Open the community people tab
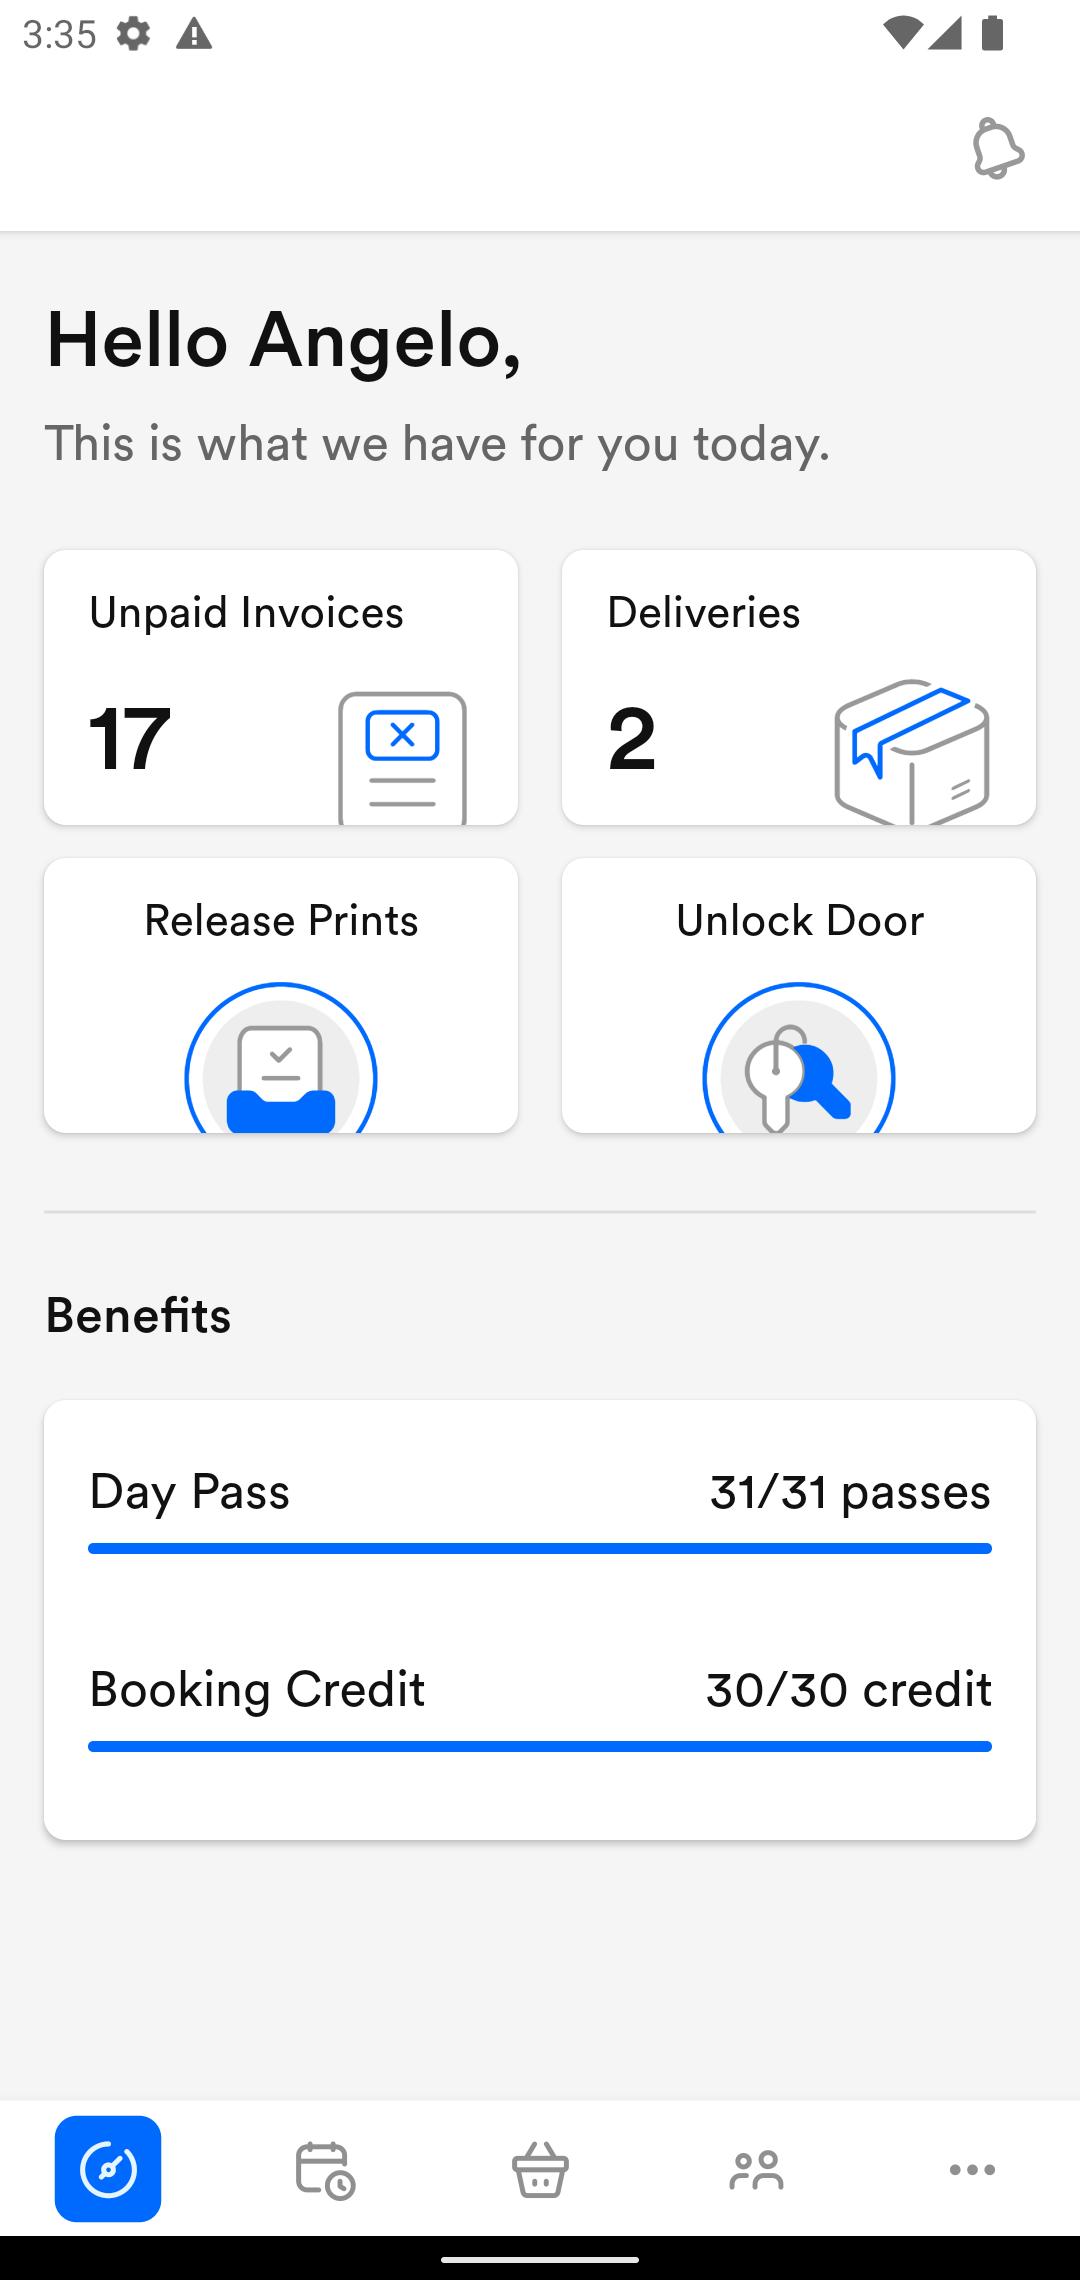 (x=756, y=2169)
